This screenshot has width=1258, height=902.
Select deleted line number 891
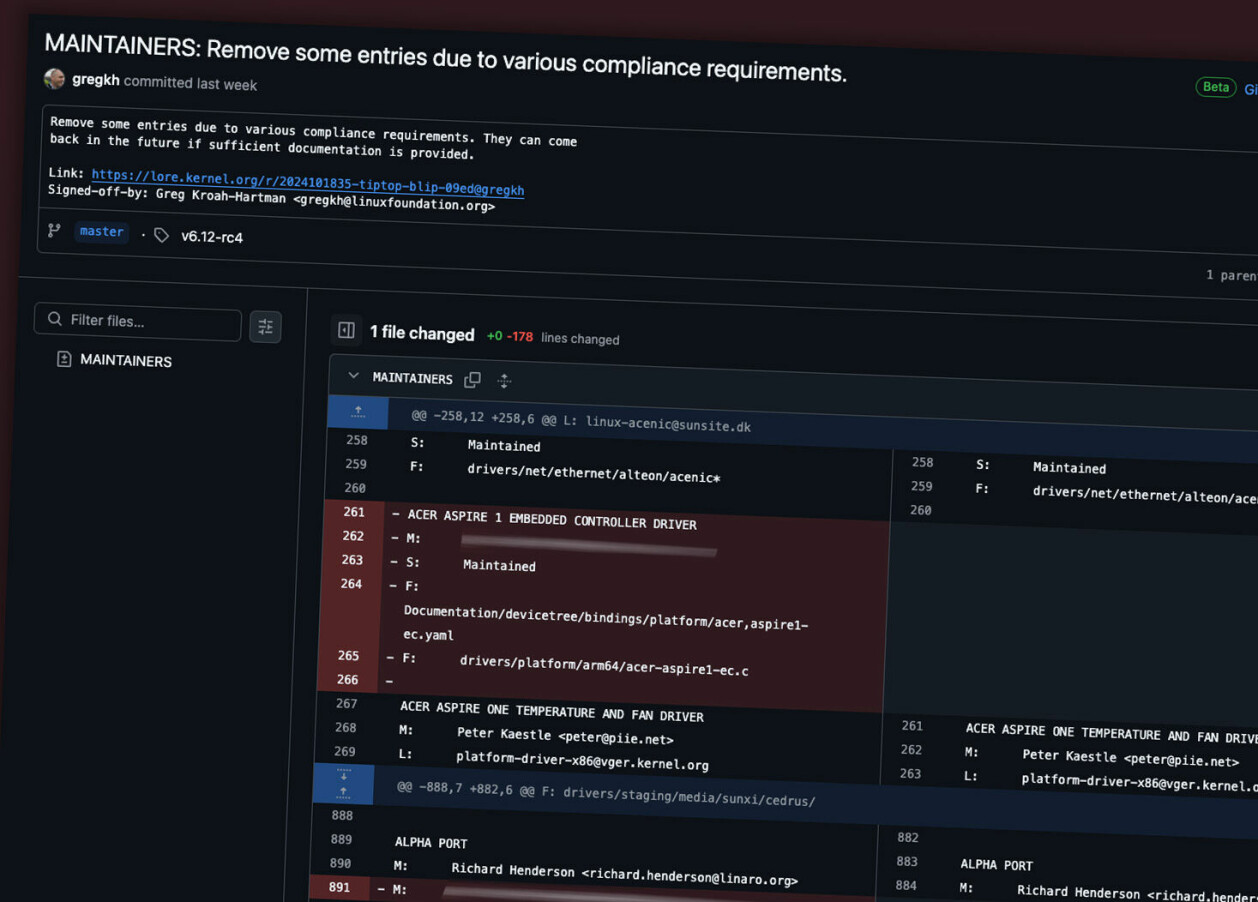[x=339, y=887]
